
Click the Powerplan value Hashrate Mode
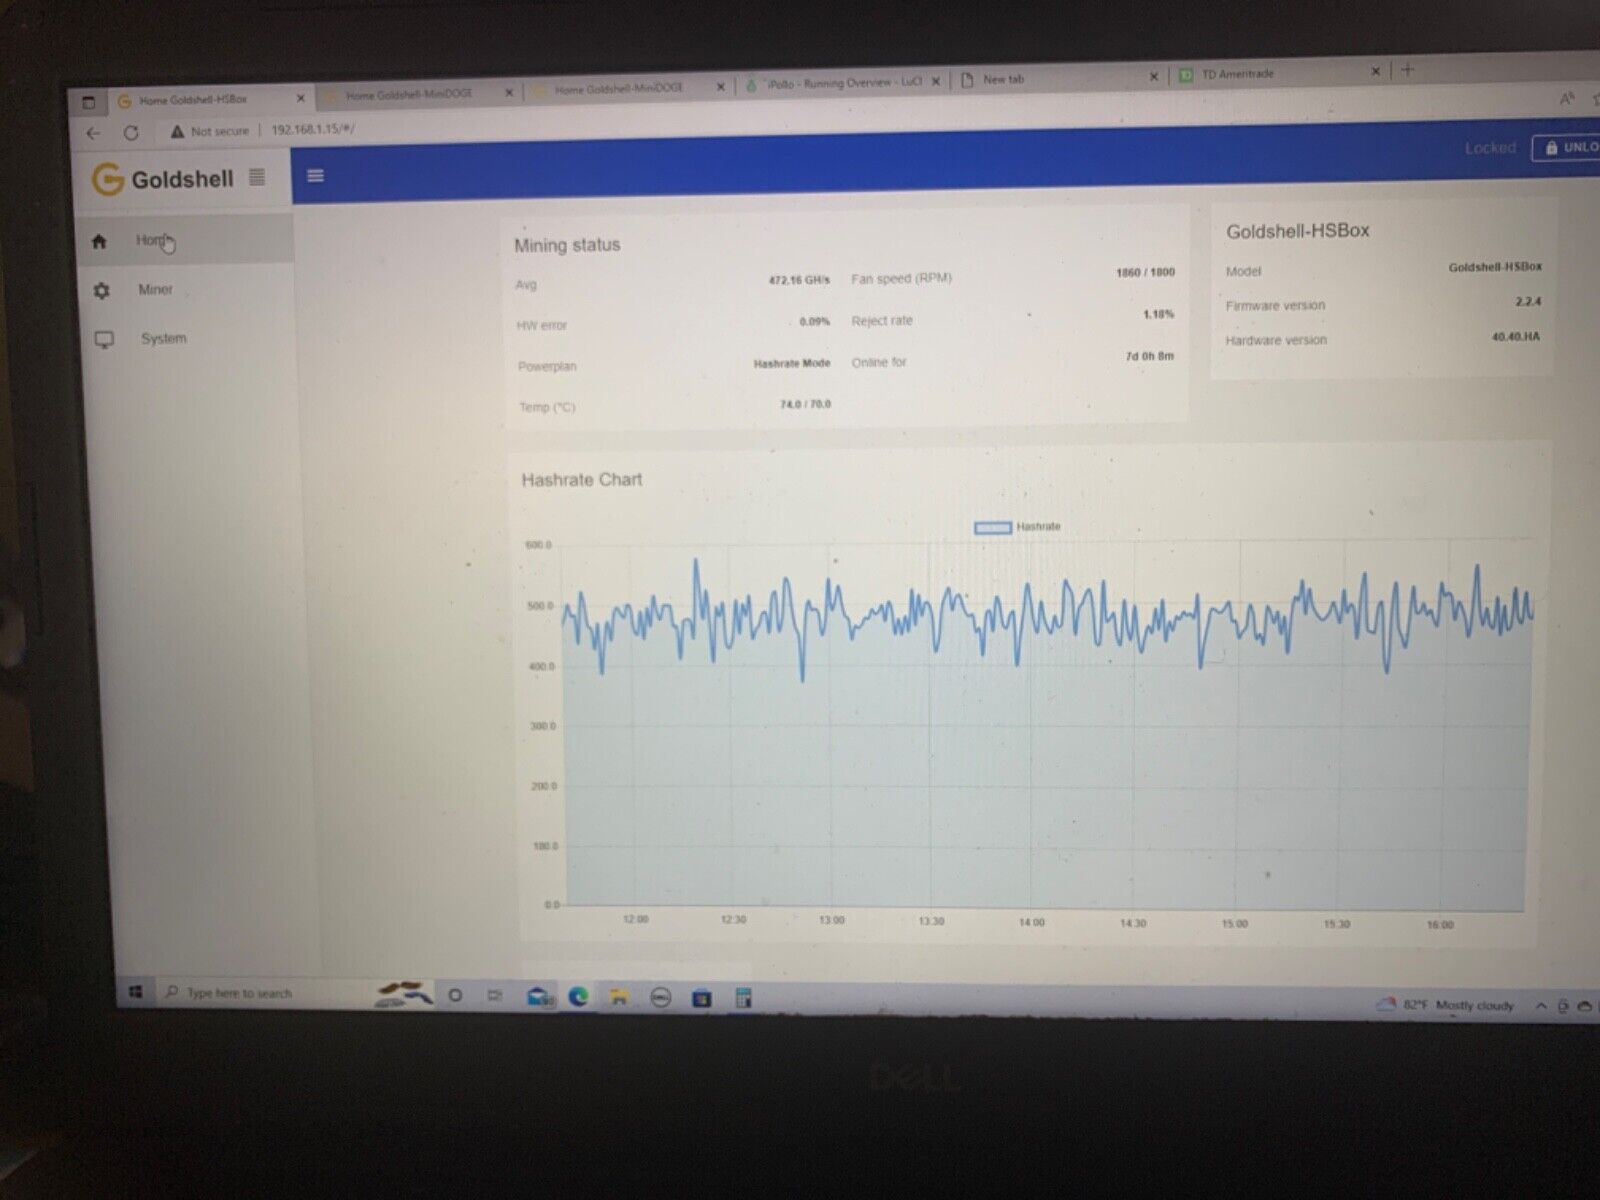[792, 363]
